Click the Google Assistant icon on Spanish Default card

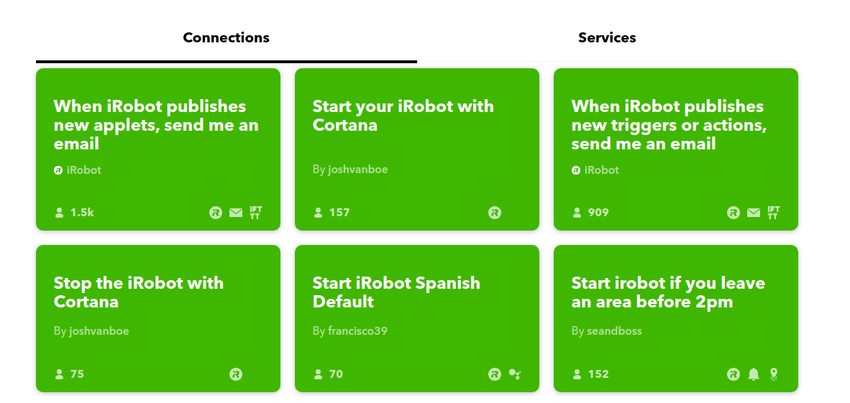click(x=514, y=374)
